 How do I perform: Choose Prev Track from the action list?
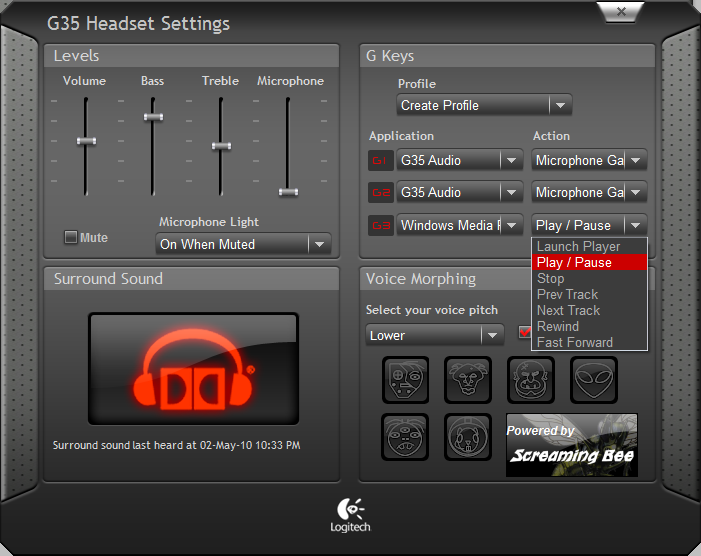589,295
